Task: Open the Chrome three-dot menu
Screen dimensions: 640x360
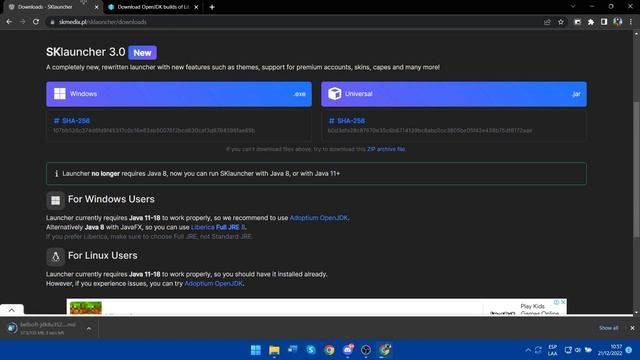Action: pyautogui.click(x=631, y=22)
